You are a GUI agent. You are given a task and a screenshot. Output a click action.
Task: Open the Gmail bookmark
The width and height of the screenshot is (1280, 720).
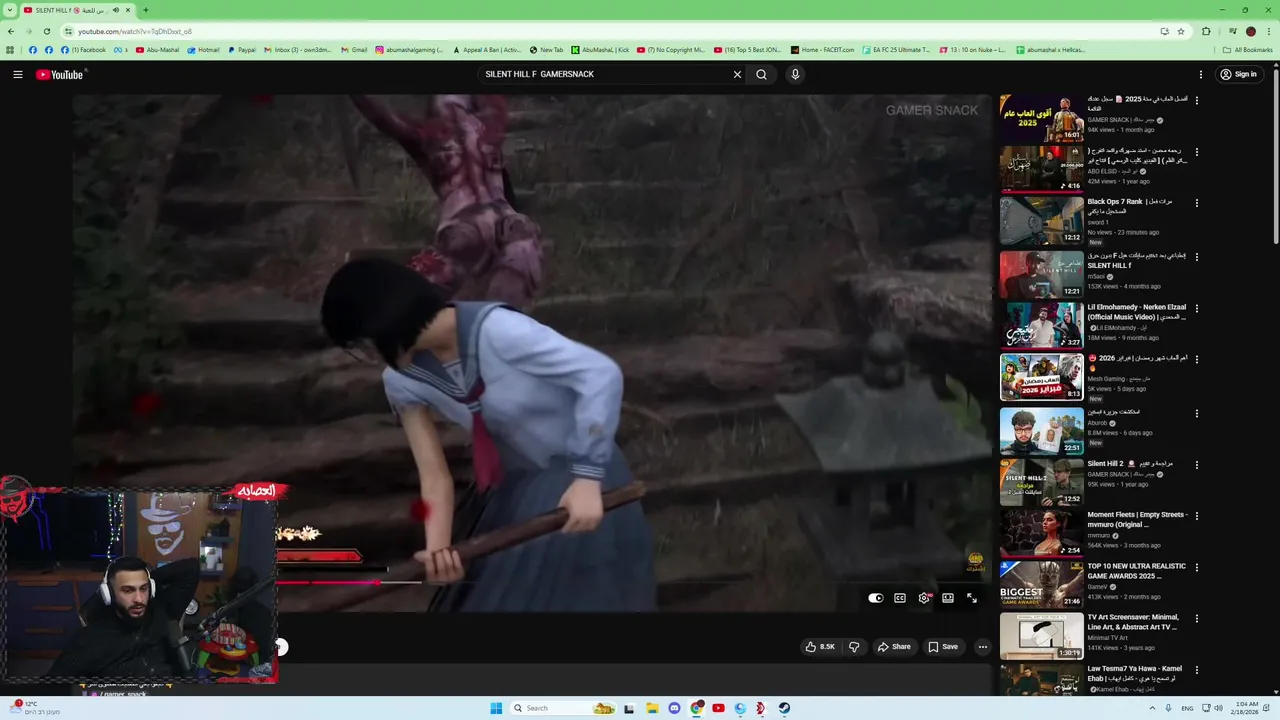(x=354, y=50)
